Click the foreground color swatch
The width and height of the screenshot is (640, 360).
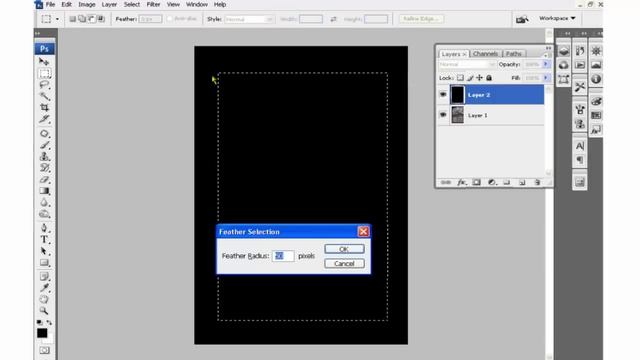[42, 333]
